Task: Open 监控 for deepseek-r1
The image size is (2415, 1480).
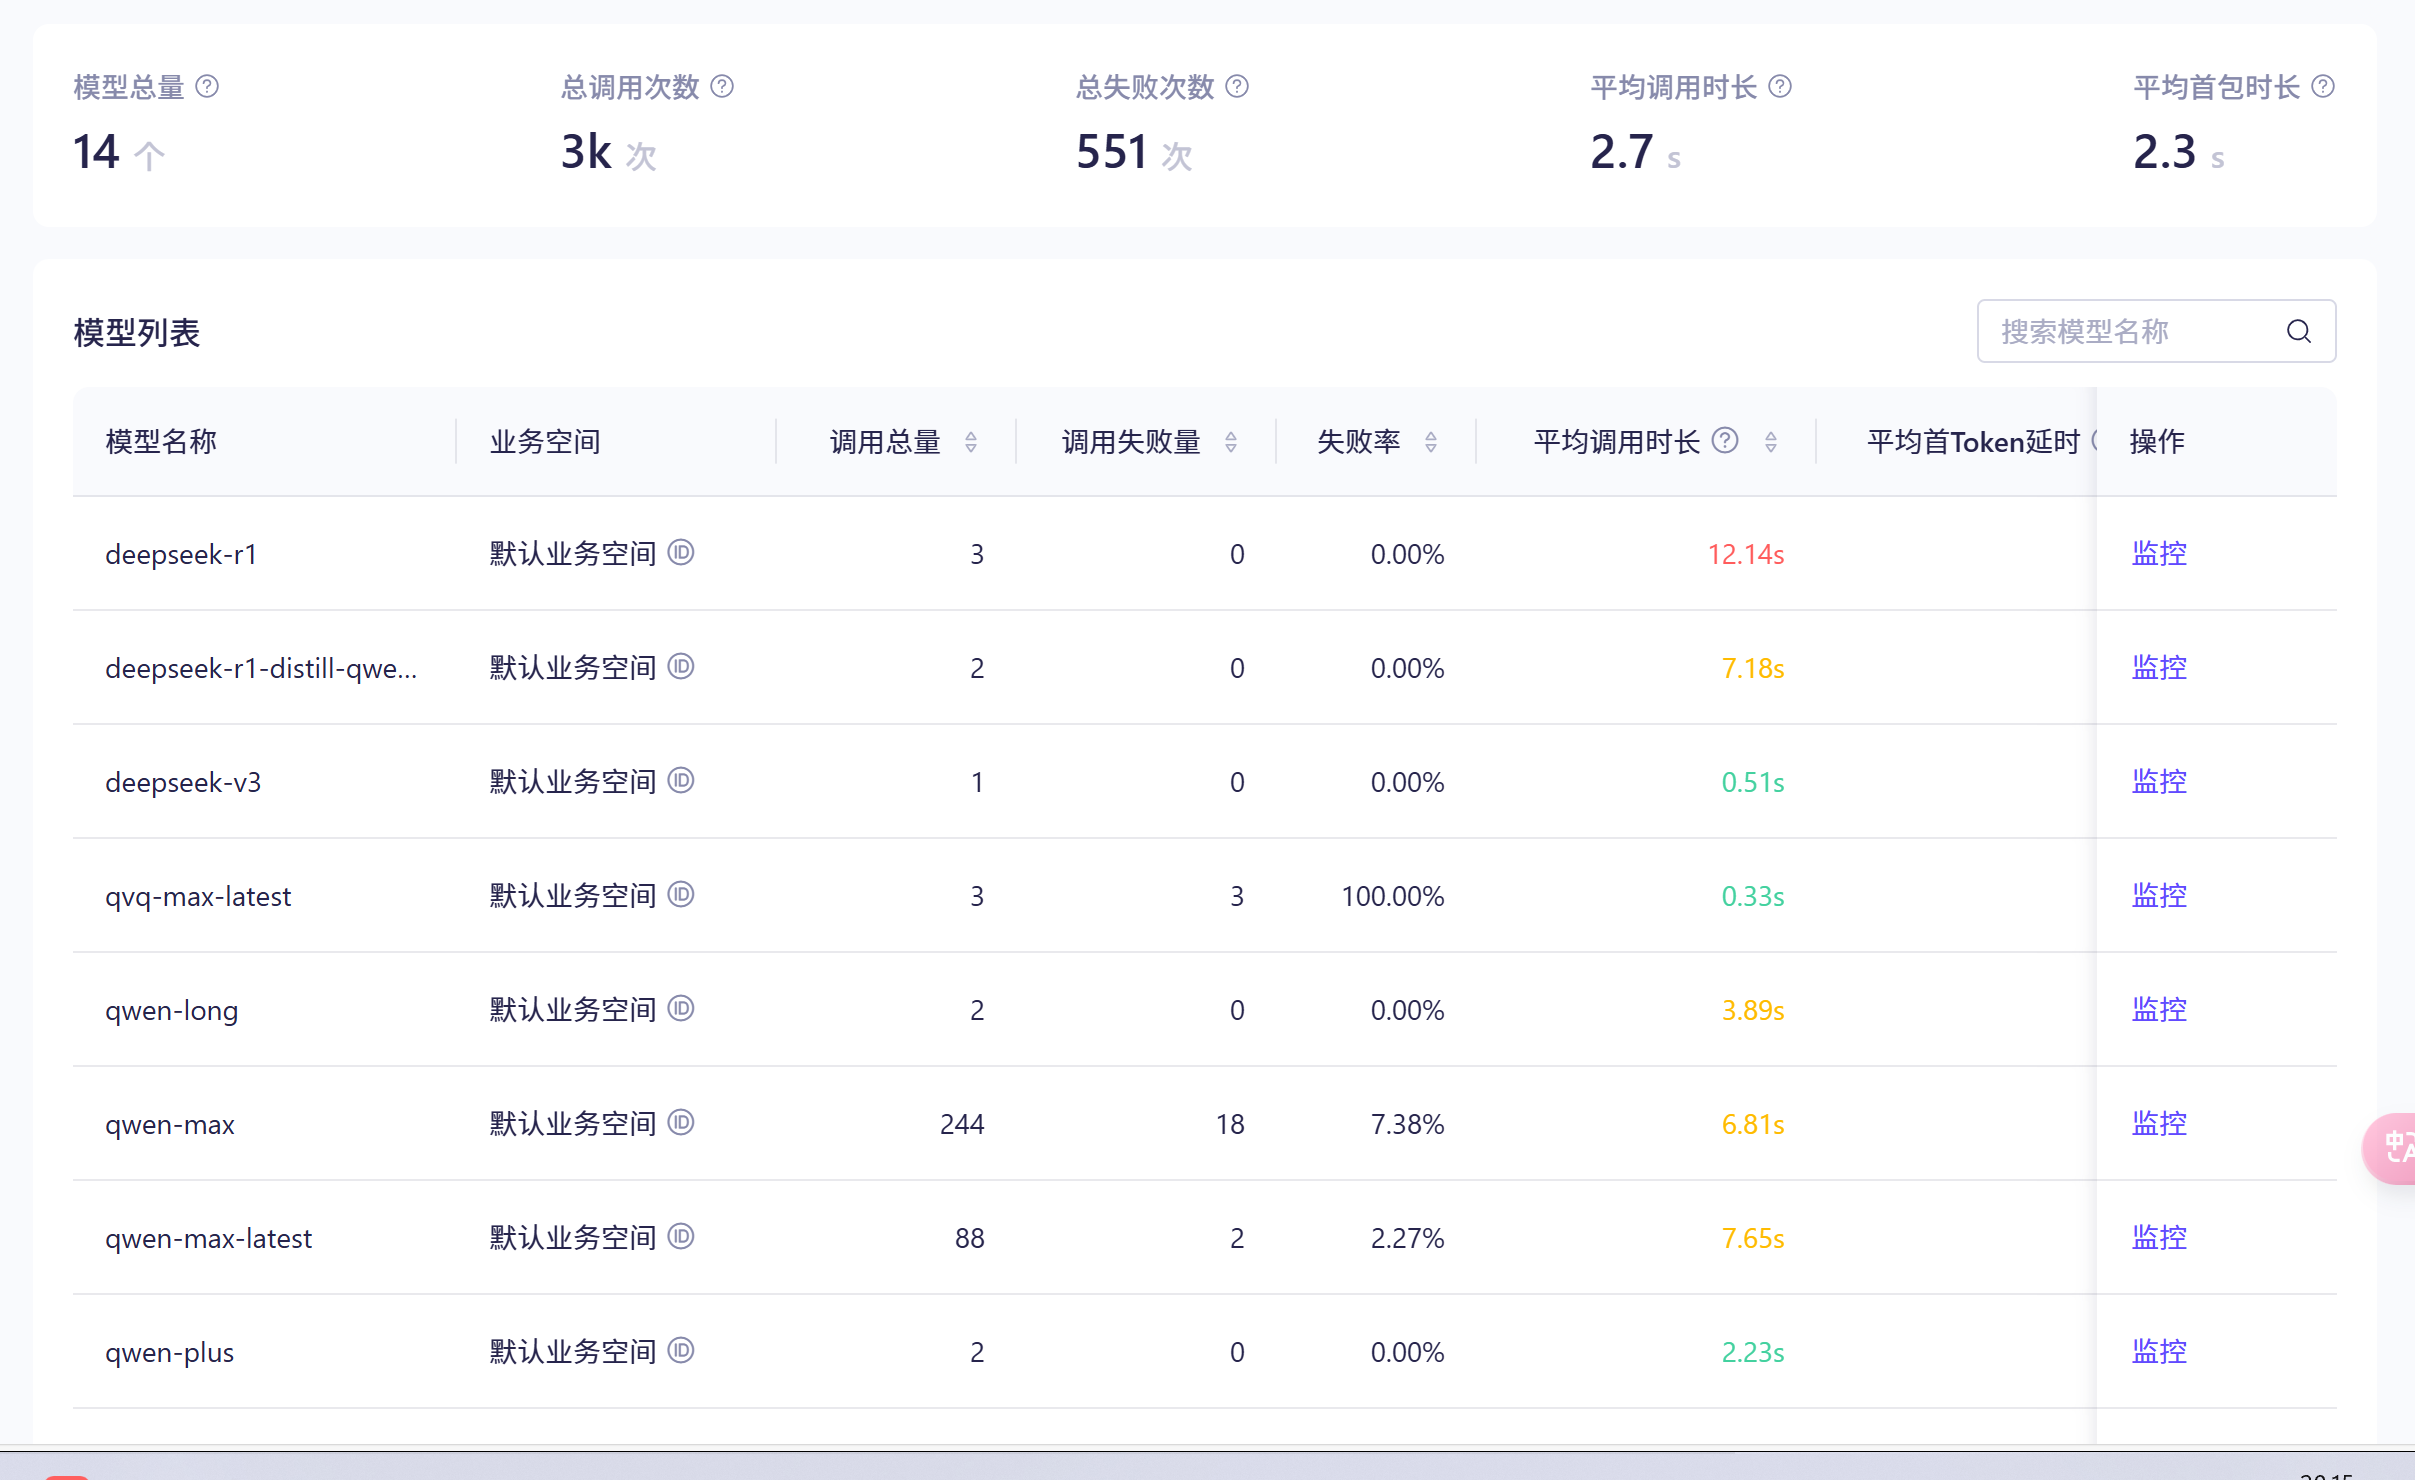Action: pyautogui.click(x=2159, y=553)
